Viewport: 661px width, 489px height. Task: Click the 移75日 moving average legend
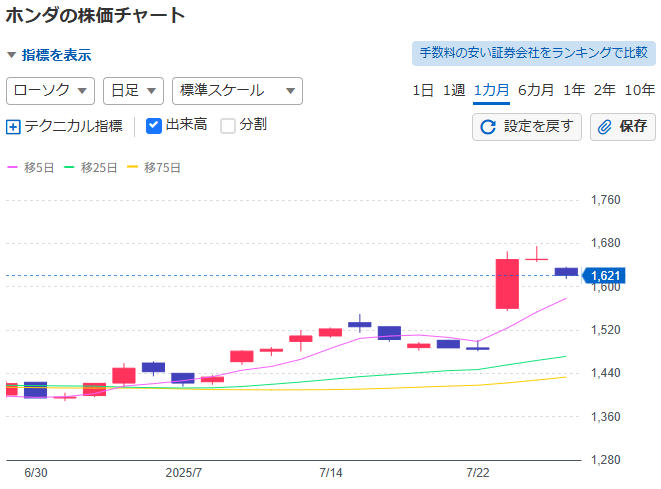tap(154, 168)
